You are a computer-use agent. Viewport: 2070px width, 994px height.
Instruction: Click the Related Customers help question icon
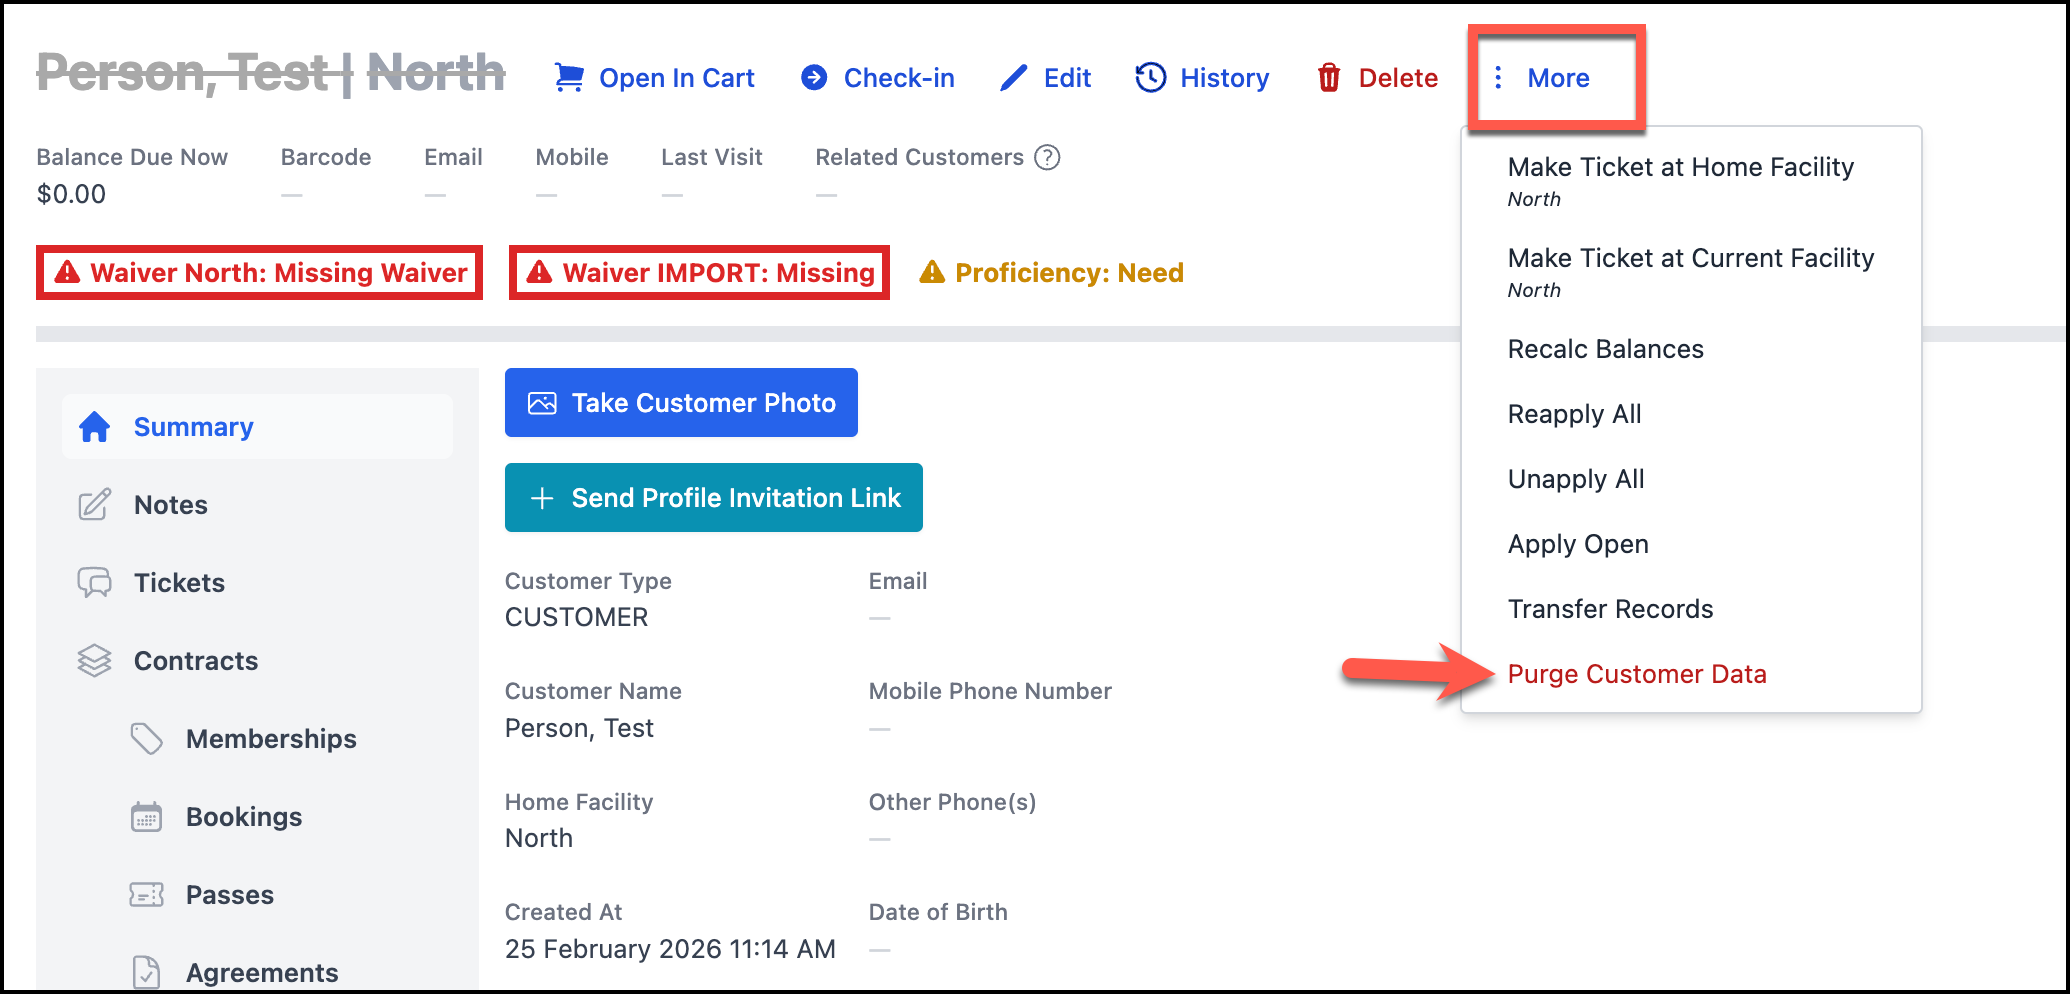coord(1047,158)
